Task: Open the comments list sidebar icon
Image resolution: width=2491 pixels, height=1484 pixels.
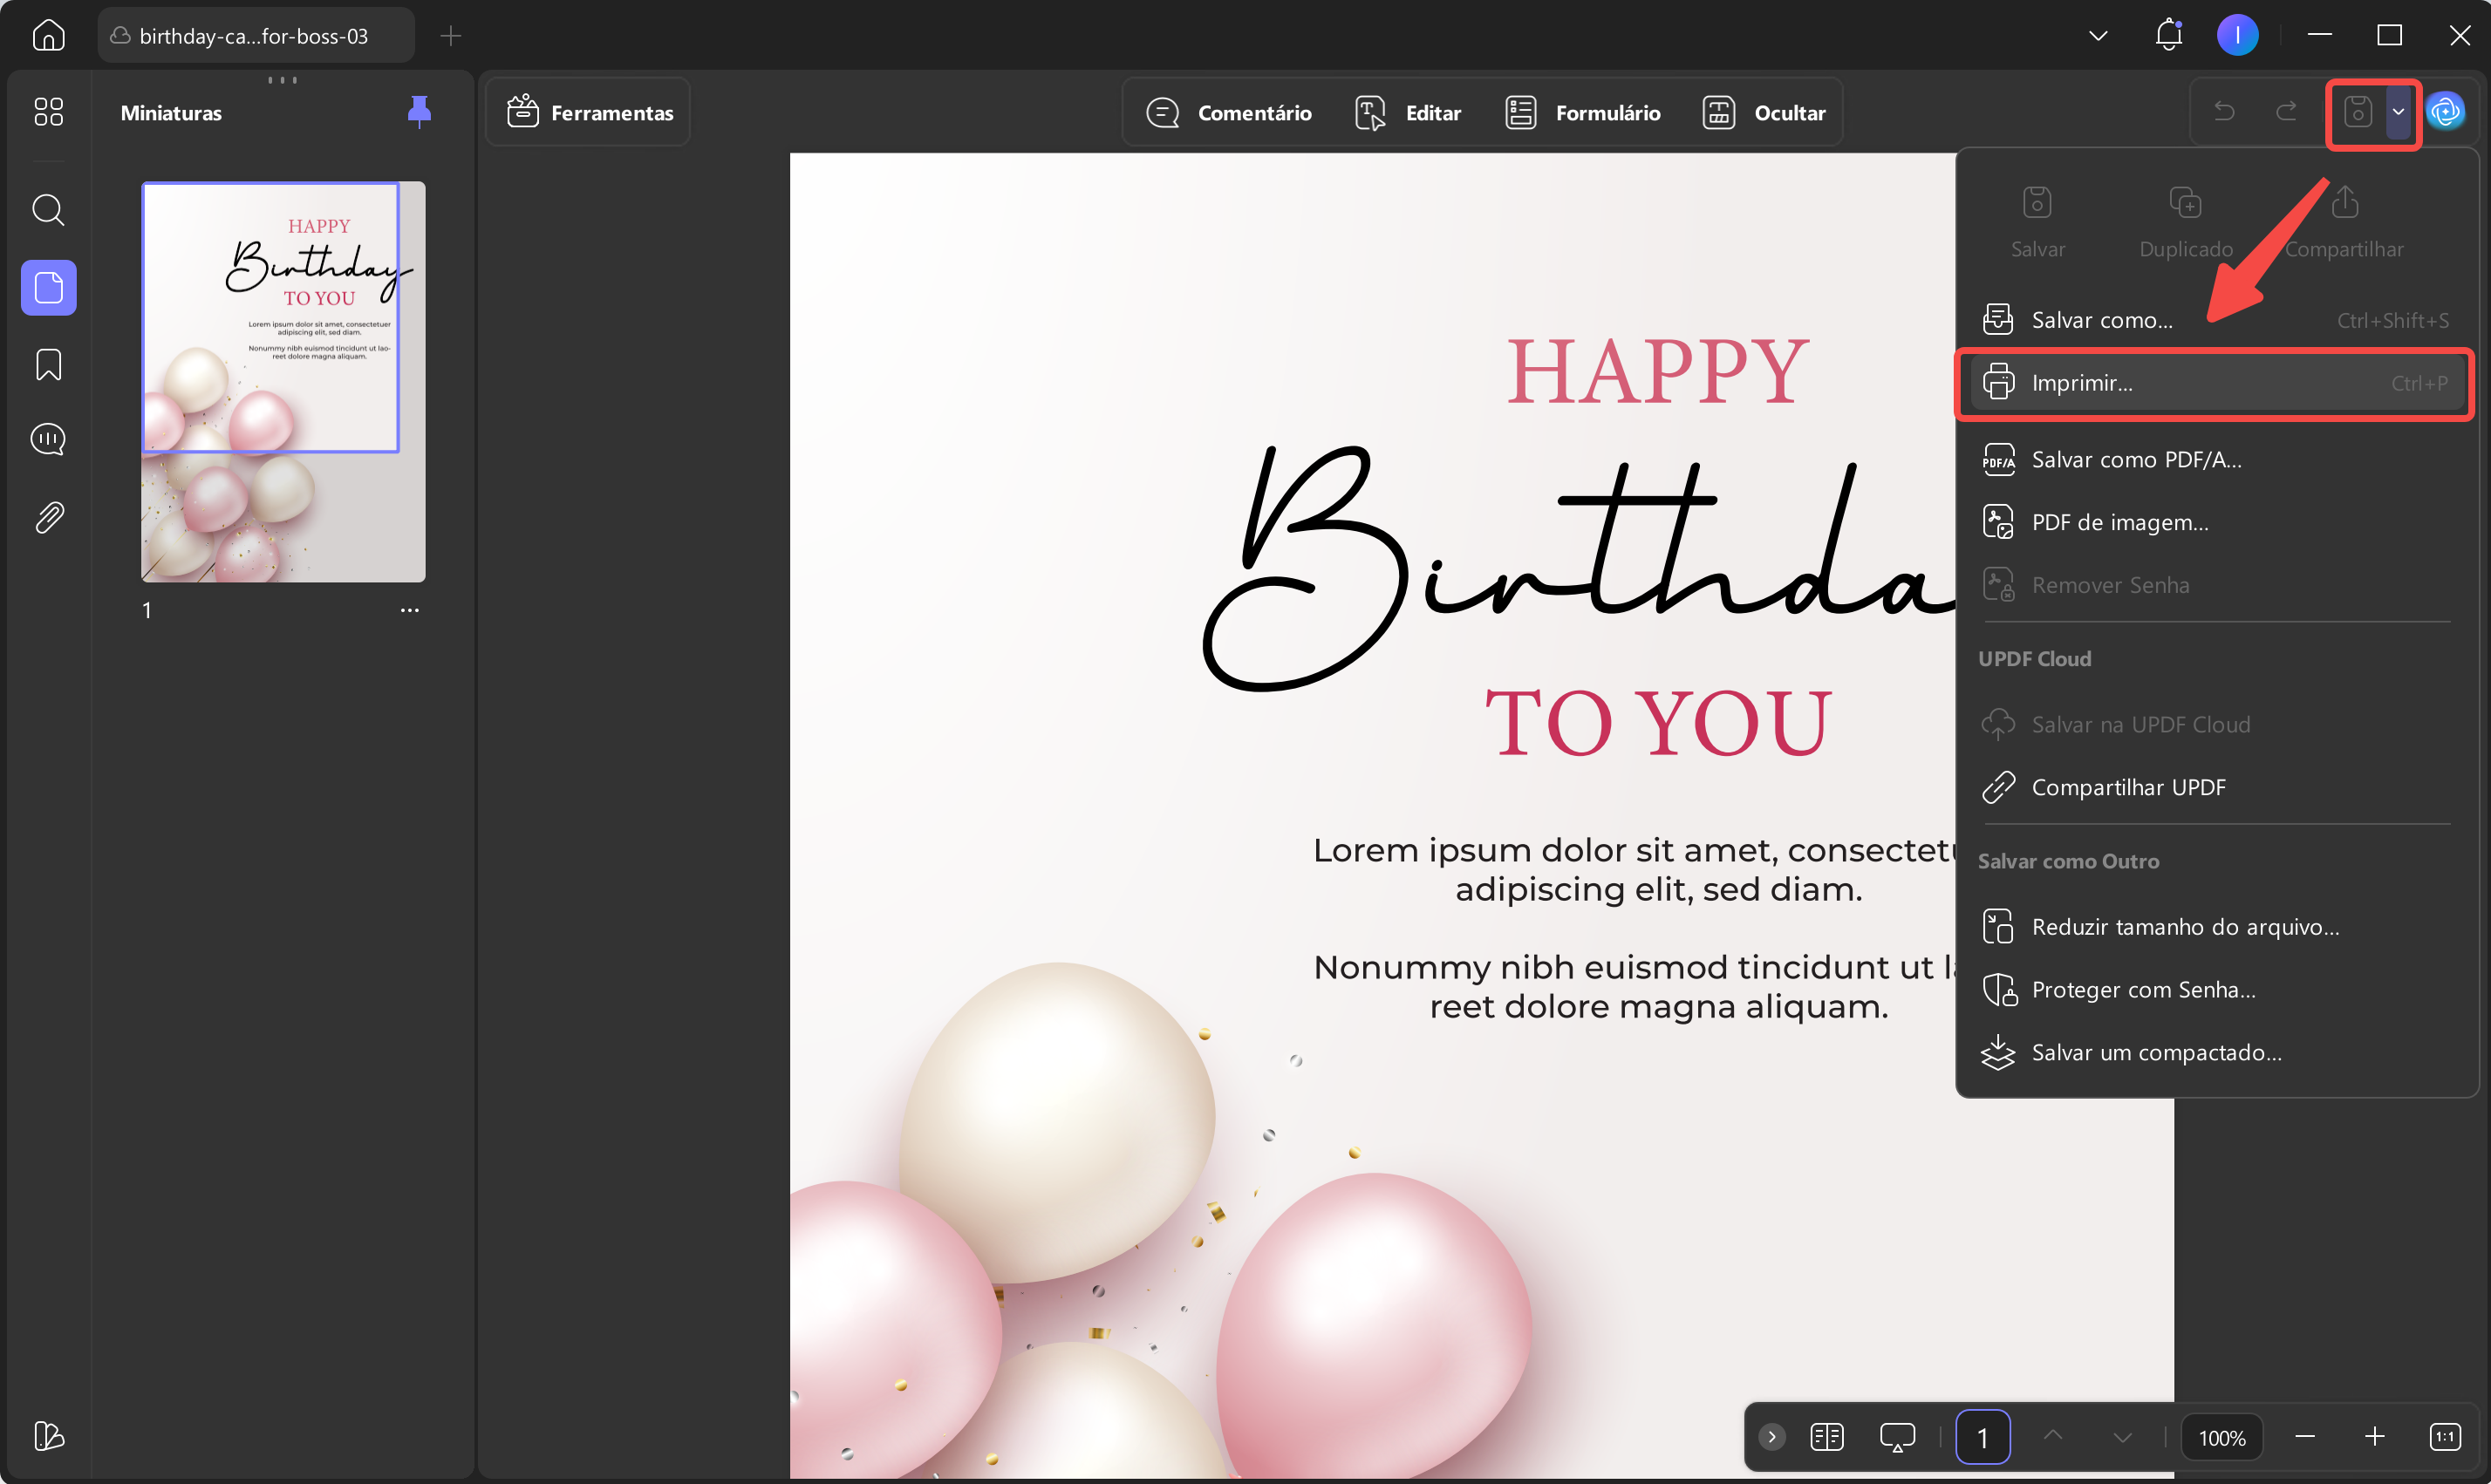Action: (48, 439)
